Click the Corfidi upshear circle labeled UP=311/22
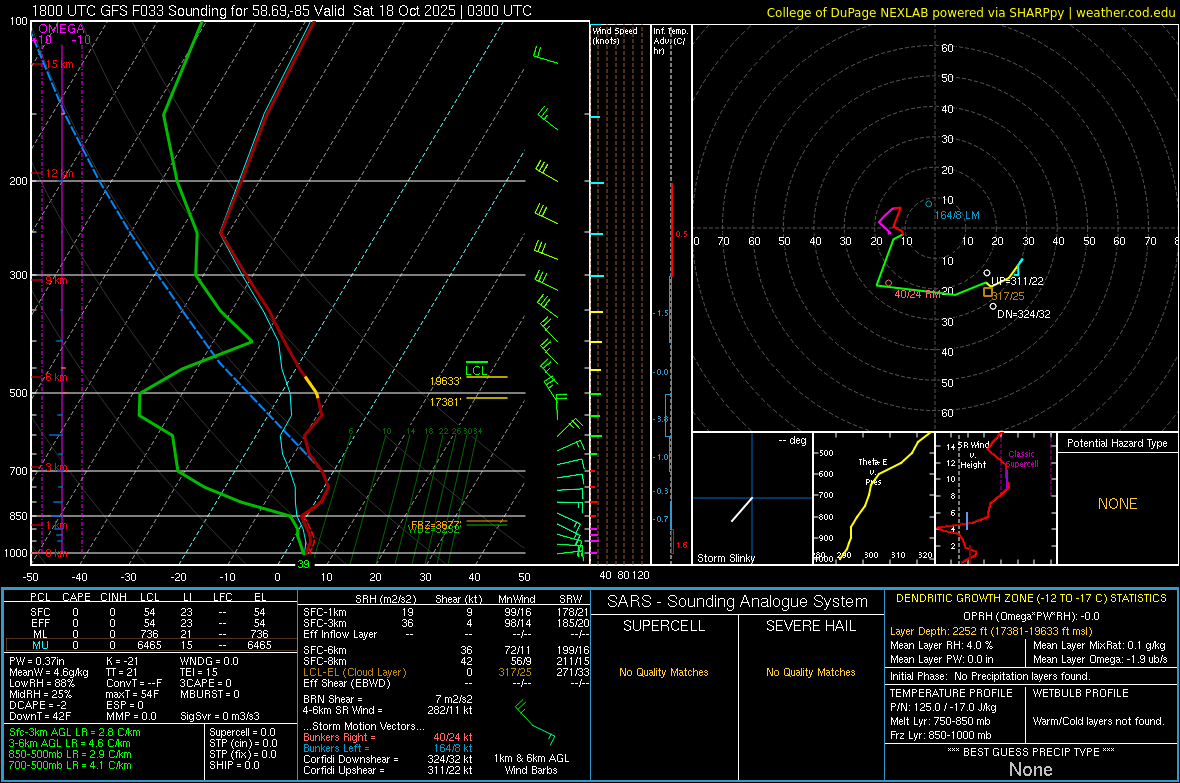Image resolution: width=1180 pixels, height=783 pixels. pyautogui.click(x=987, y=273)
